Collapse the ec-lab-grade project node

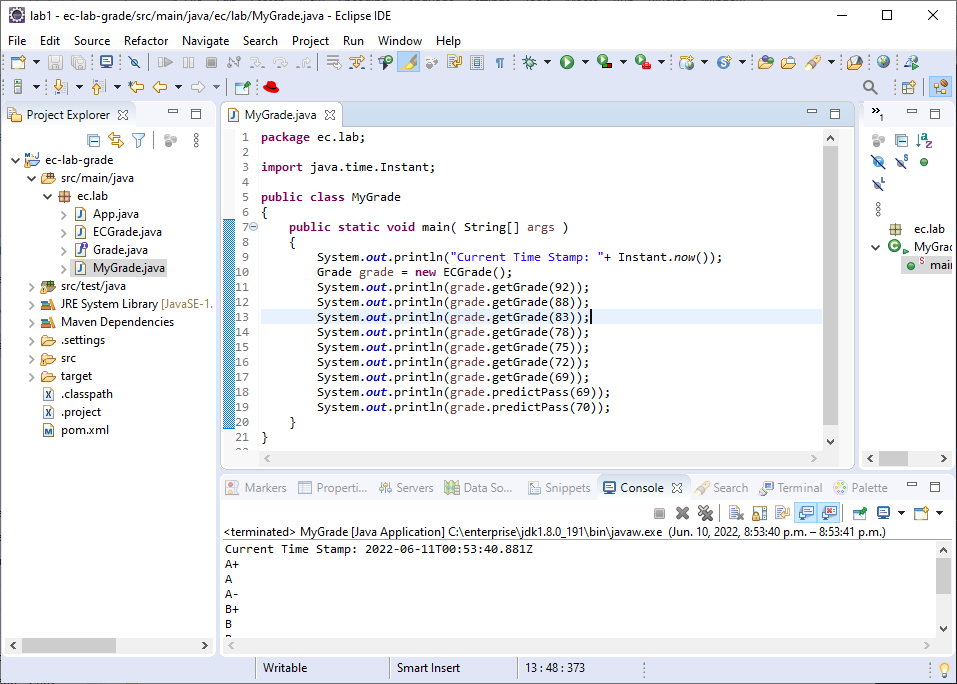click(x=15, y=160)
